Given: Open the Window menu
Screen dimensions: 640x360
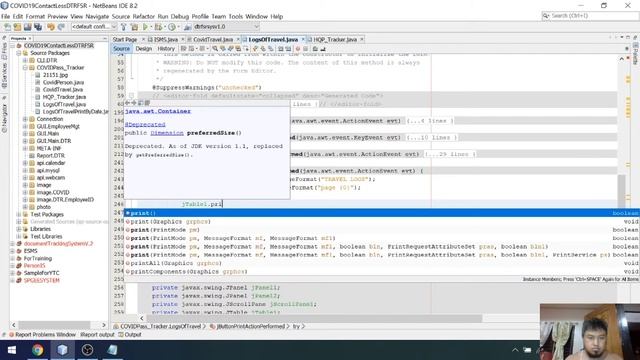Looking at the screenshot, I should pos(256,16).
